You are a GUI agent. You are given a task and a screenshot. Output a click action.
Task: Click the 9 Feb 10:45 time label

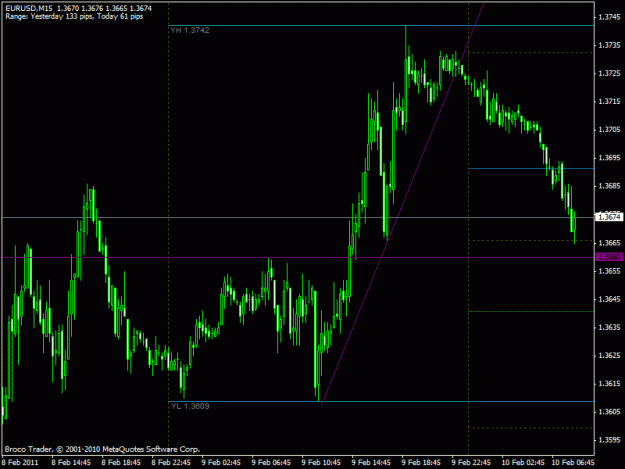pos(321,462)
